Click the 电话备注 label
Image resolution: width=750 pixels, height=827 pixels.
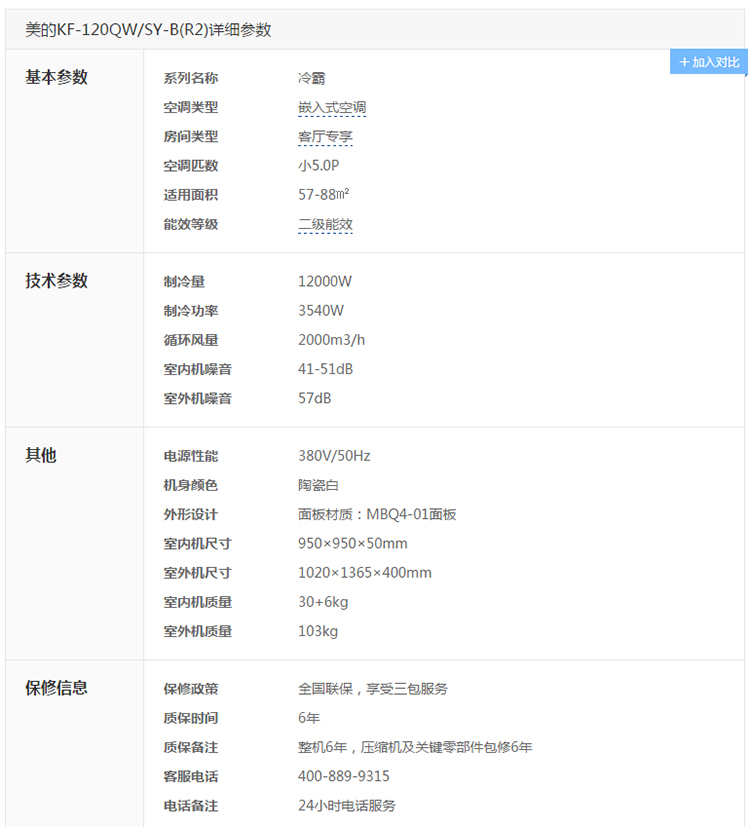click(x=190, y=806)
